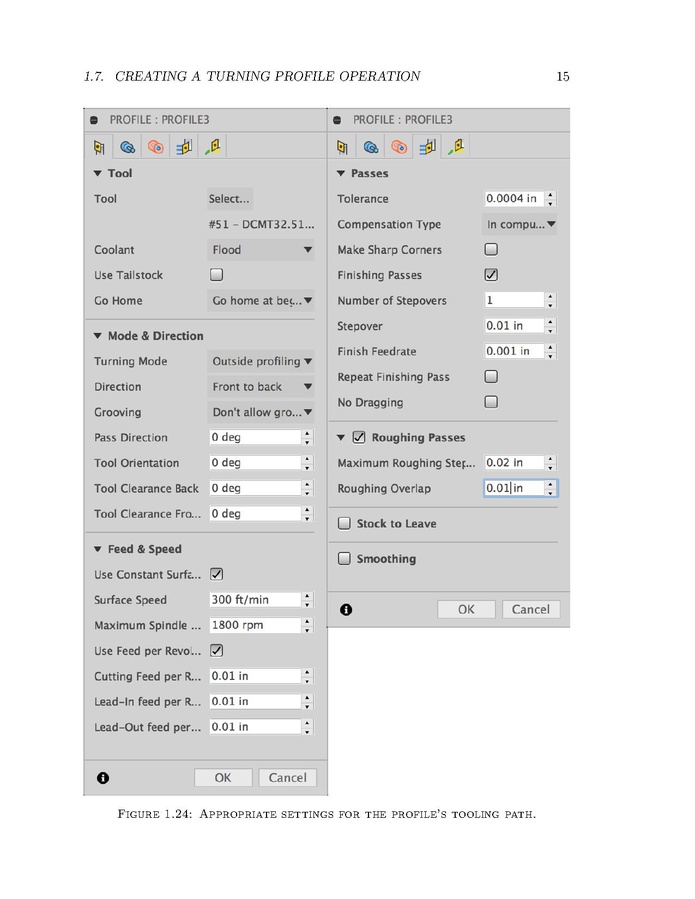Image resolution: width=695 pixels, height=899 pixels.
Task: Open the Passes tab icon in left Profile dialog
Action: [x=184, y=147]
